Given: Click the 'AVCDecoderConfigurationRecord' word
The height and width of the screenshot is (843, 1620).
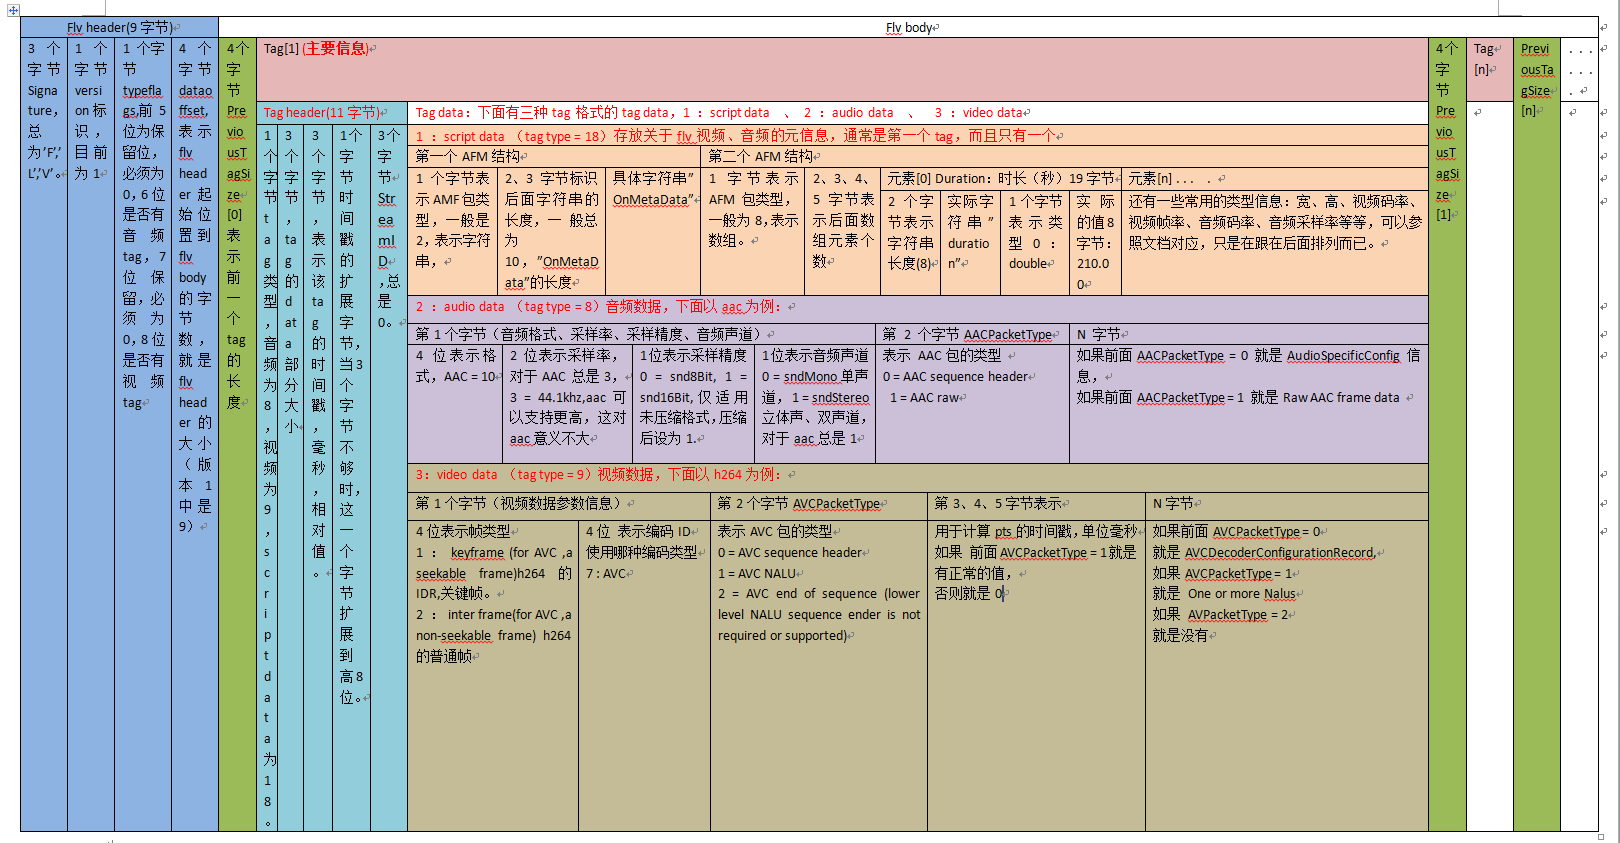Looking at the screenshot, I should click(x=1279, y=553).
